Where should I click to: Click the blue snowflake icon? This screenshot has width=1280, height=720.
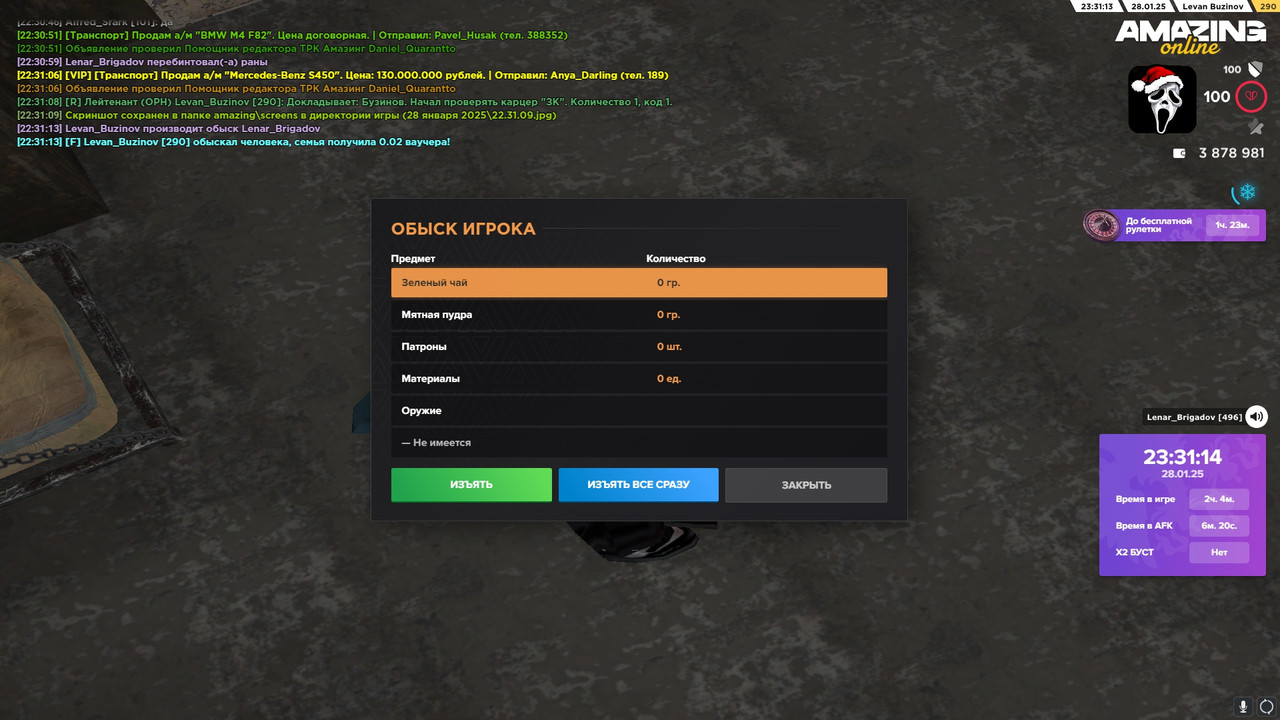[x=1247, y=191]
